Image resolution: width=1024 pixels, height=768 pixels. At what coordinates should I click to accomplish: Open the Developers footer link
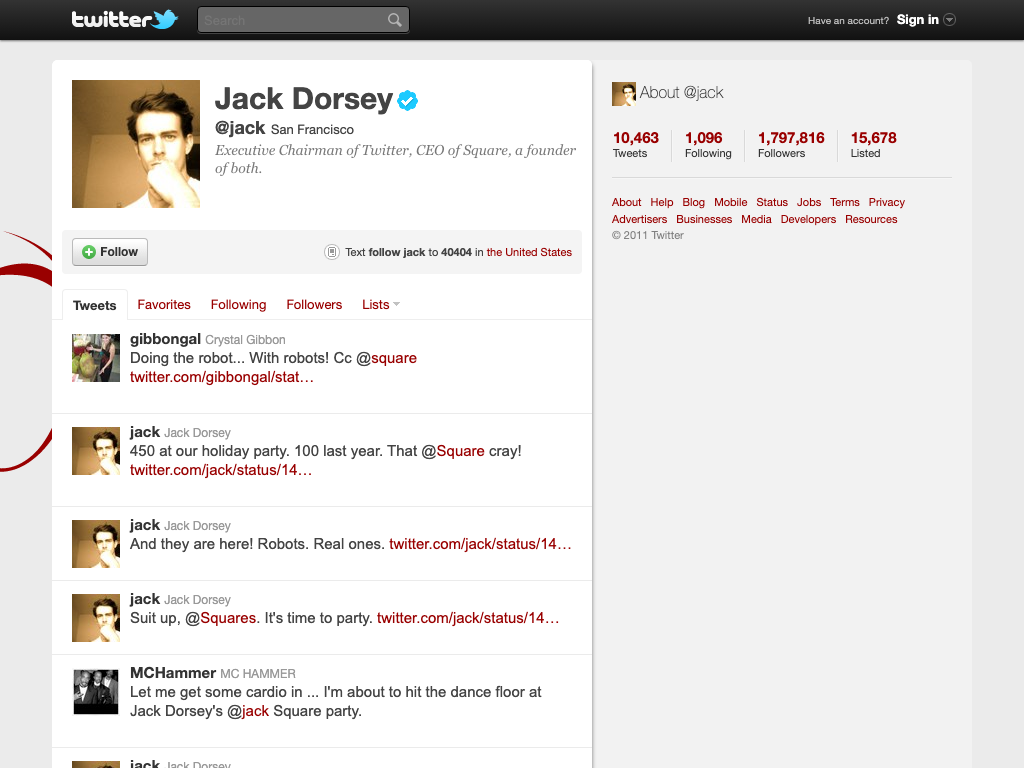point(808,219)
